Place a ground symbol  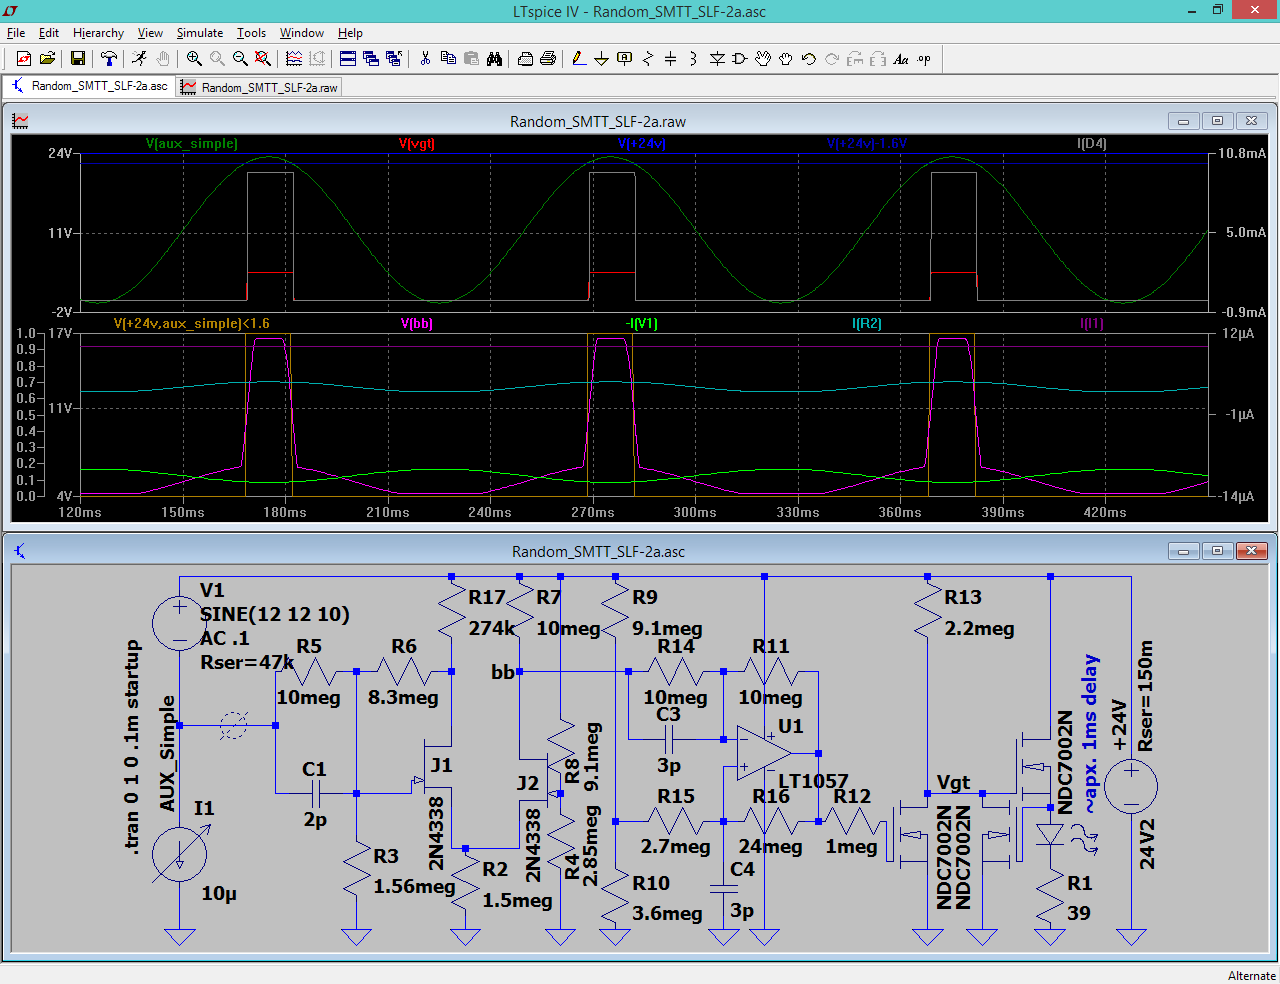pos(601,59)
